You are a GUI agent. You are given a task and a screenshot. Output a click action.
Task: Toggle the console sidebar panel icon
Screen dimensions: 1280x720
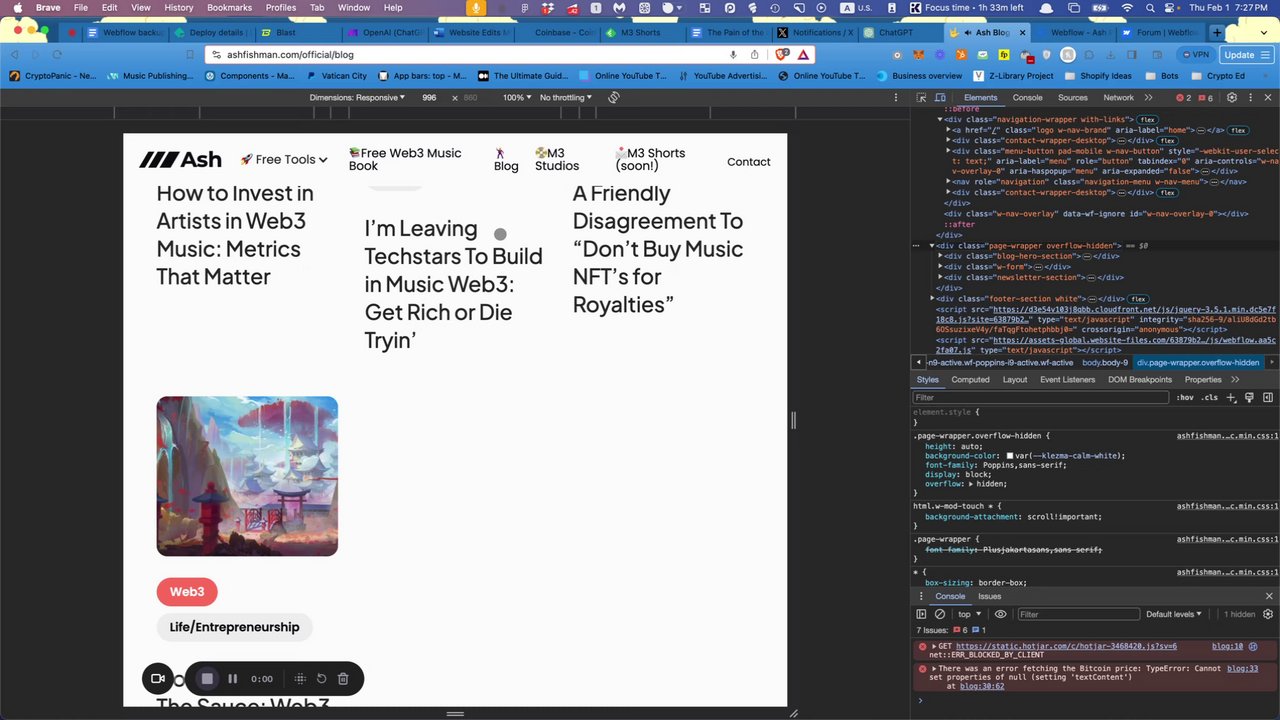(x=921, y=614)
